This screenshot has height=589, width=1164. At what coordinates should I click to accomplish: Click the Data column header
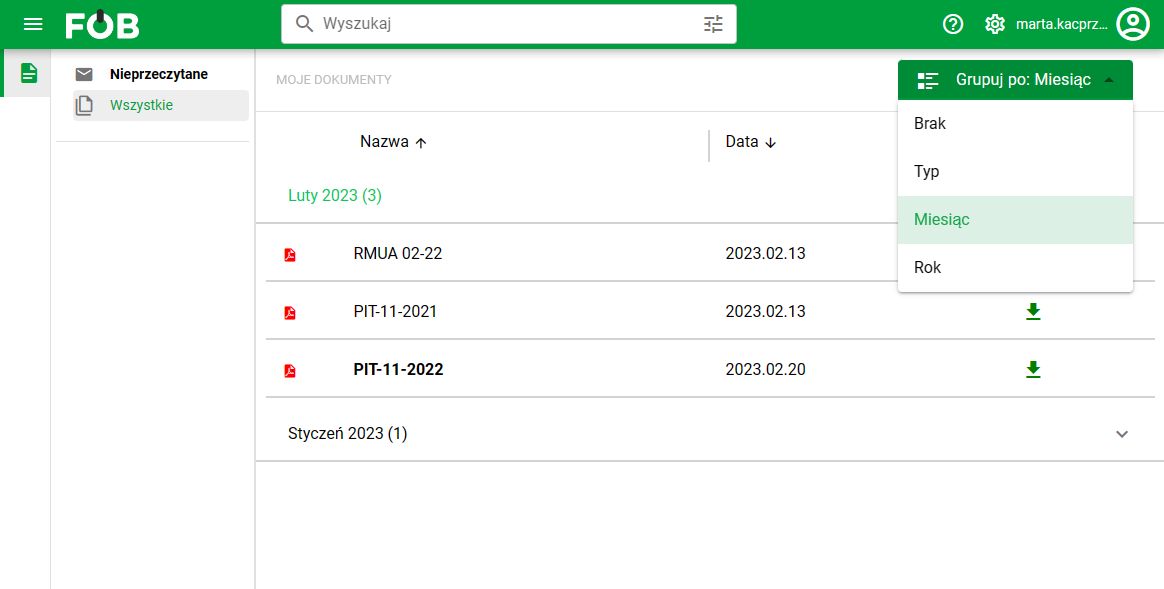pos(742,141)
